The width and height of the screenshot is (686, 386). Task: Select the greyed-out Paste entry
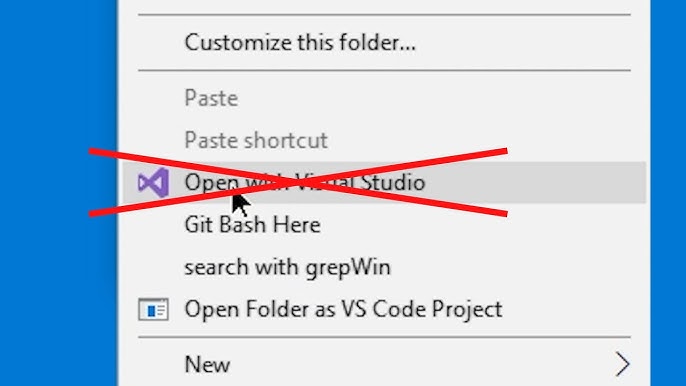pyautogui.click(x=211, y=98)
